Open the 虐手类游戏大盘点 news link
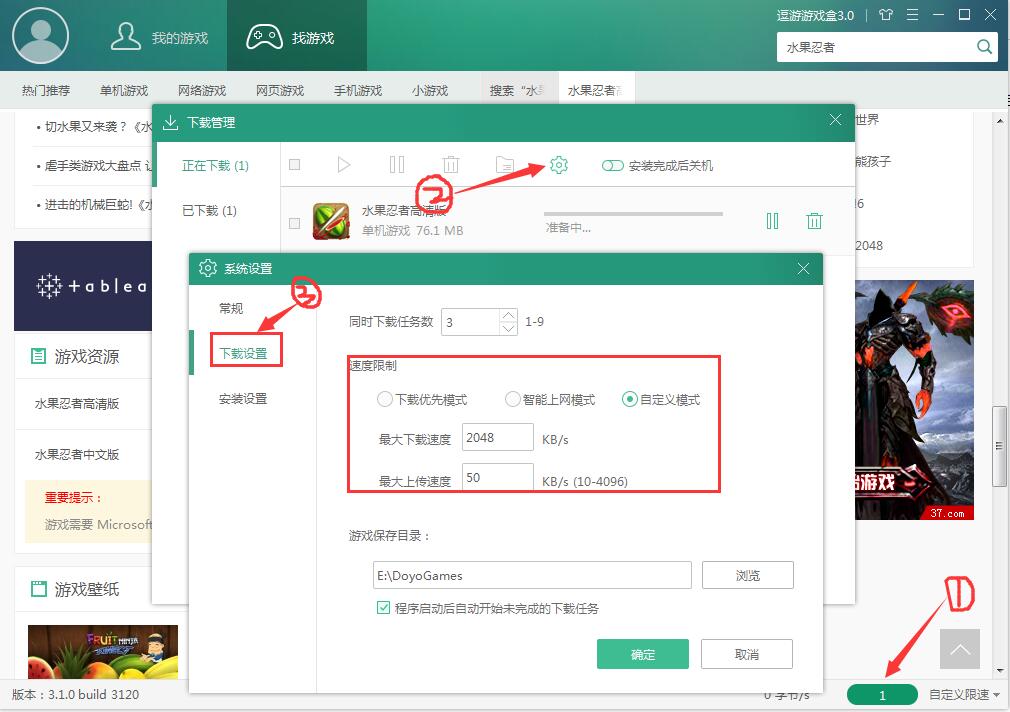Viewport: 1010px width, 712px height. 97,166
